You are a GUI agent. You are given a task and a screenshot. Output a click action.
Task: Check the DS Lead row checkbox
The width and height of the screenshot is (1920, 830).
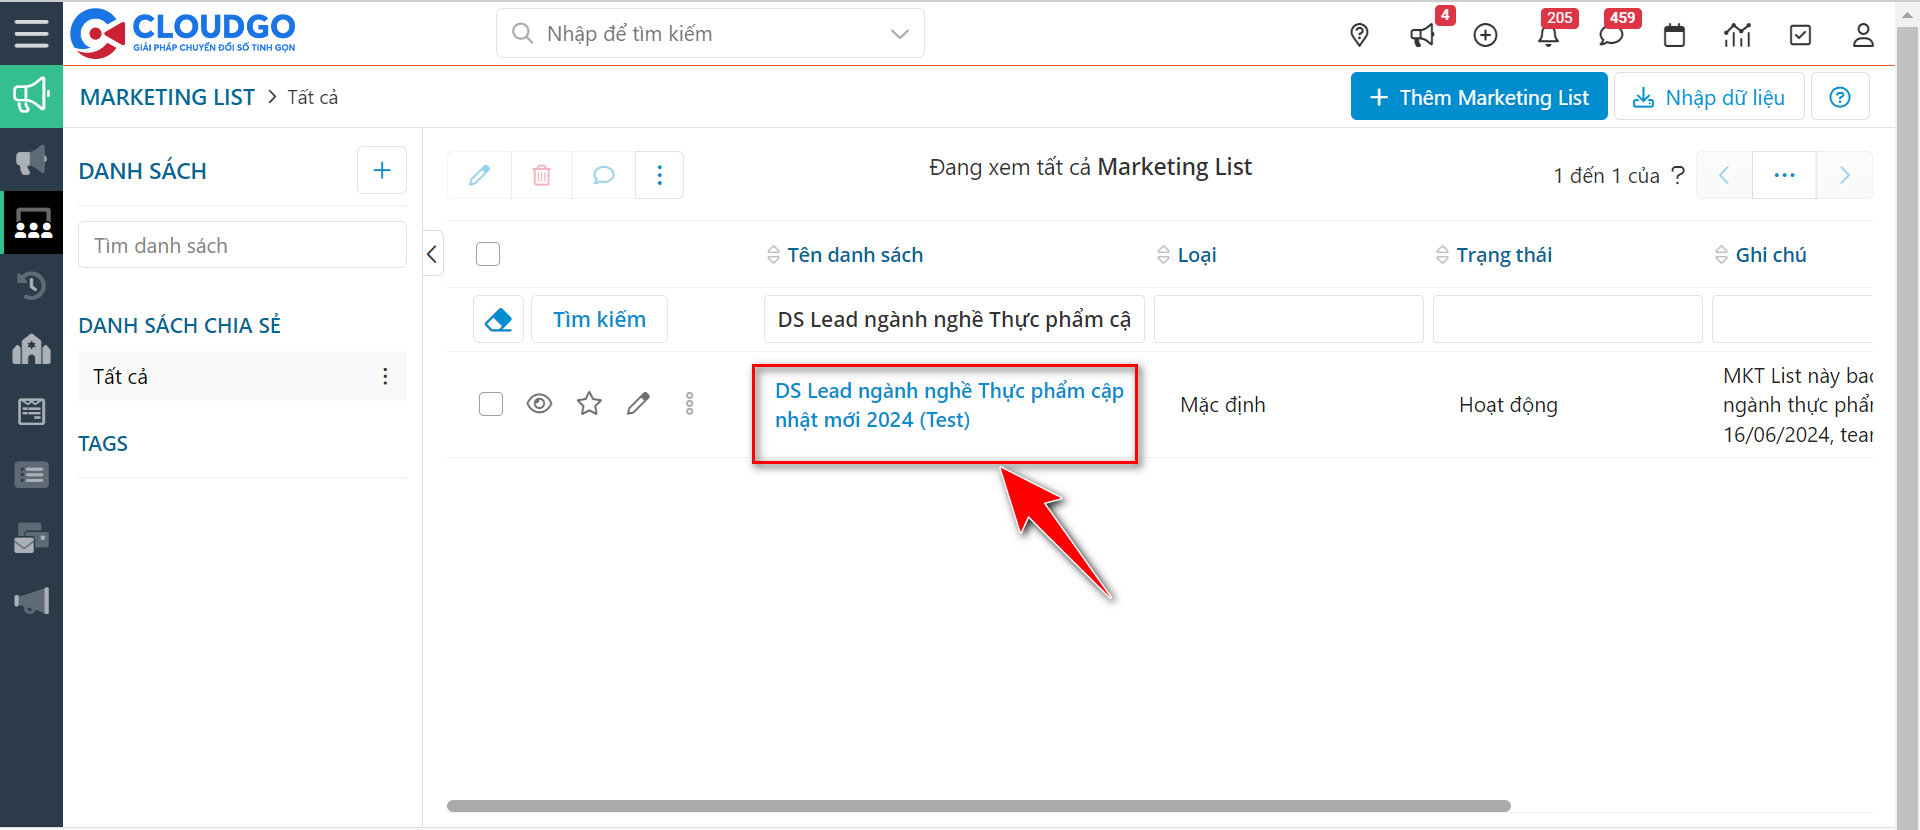[x=491, y=404]
